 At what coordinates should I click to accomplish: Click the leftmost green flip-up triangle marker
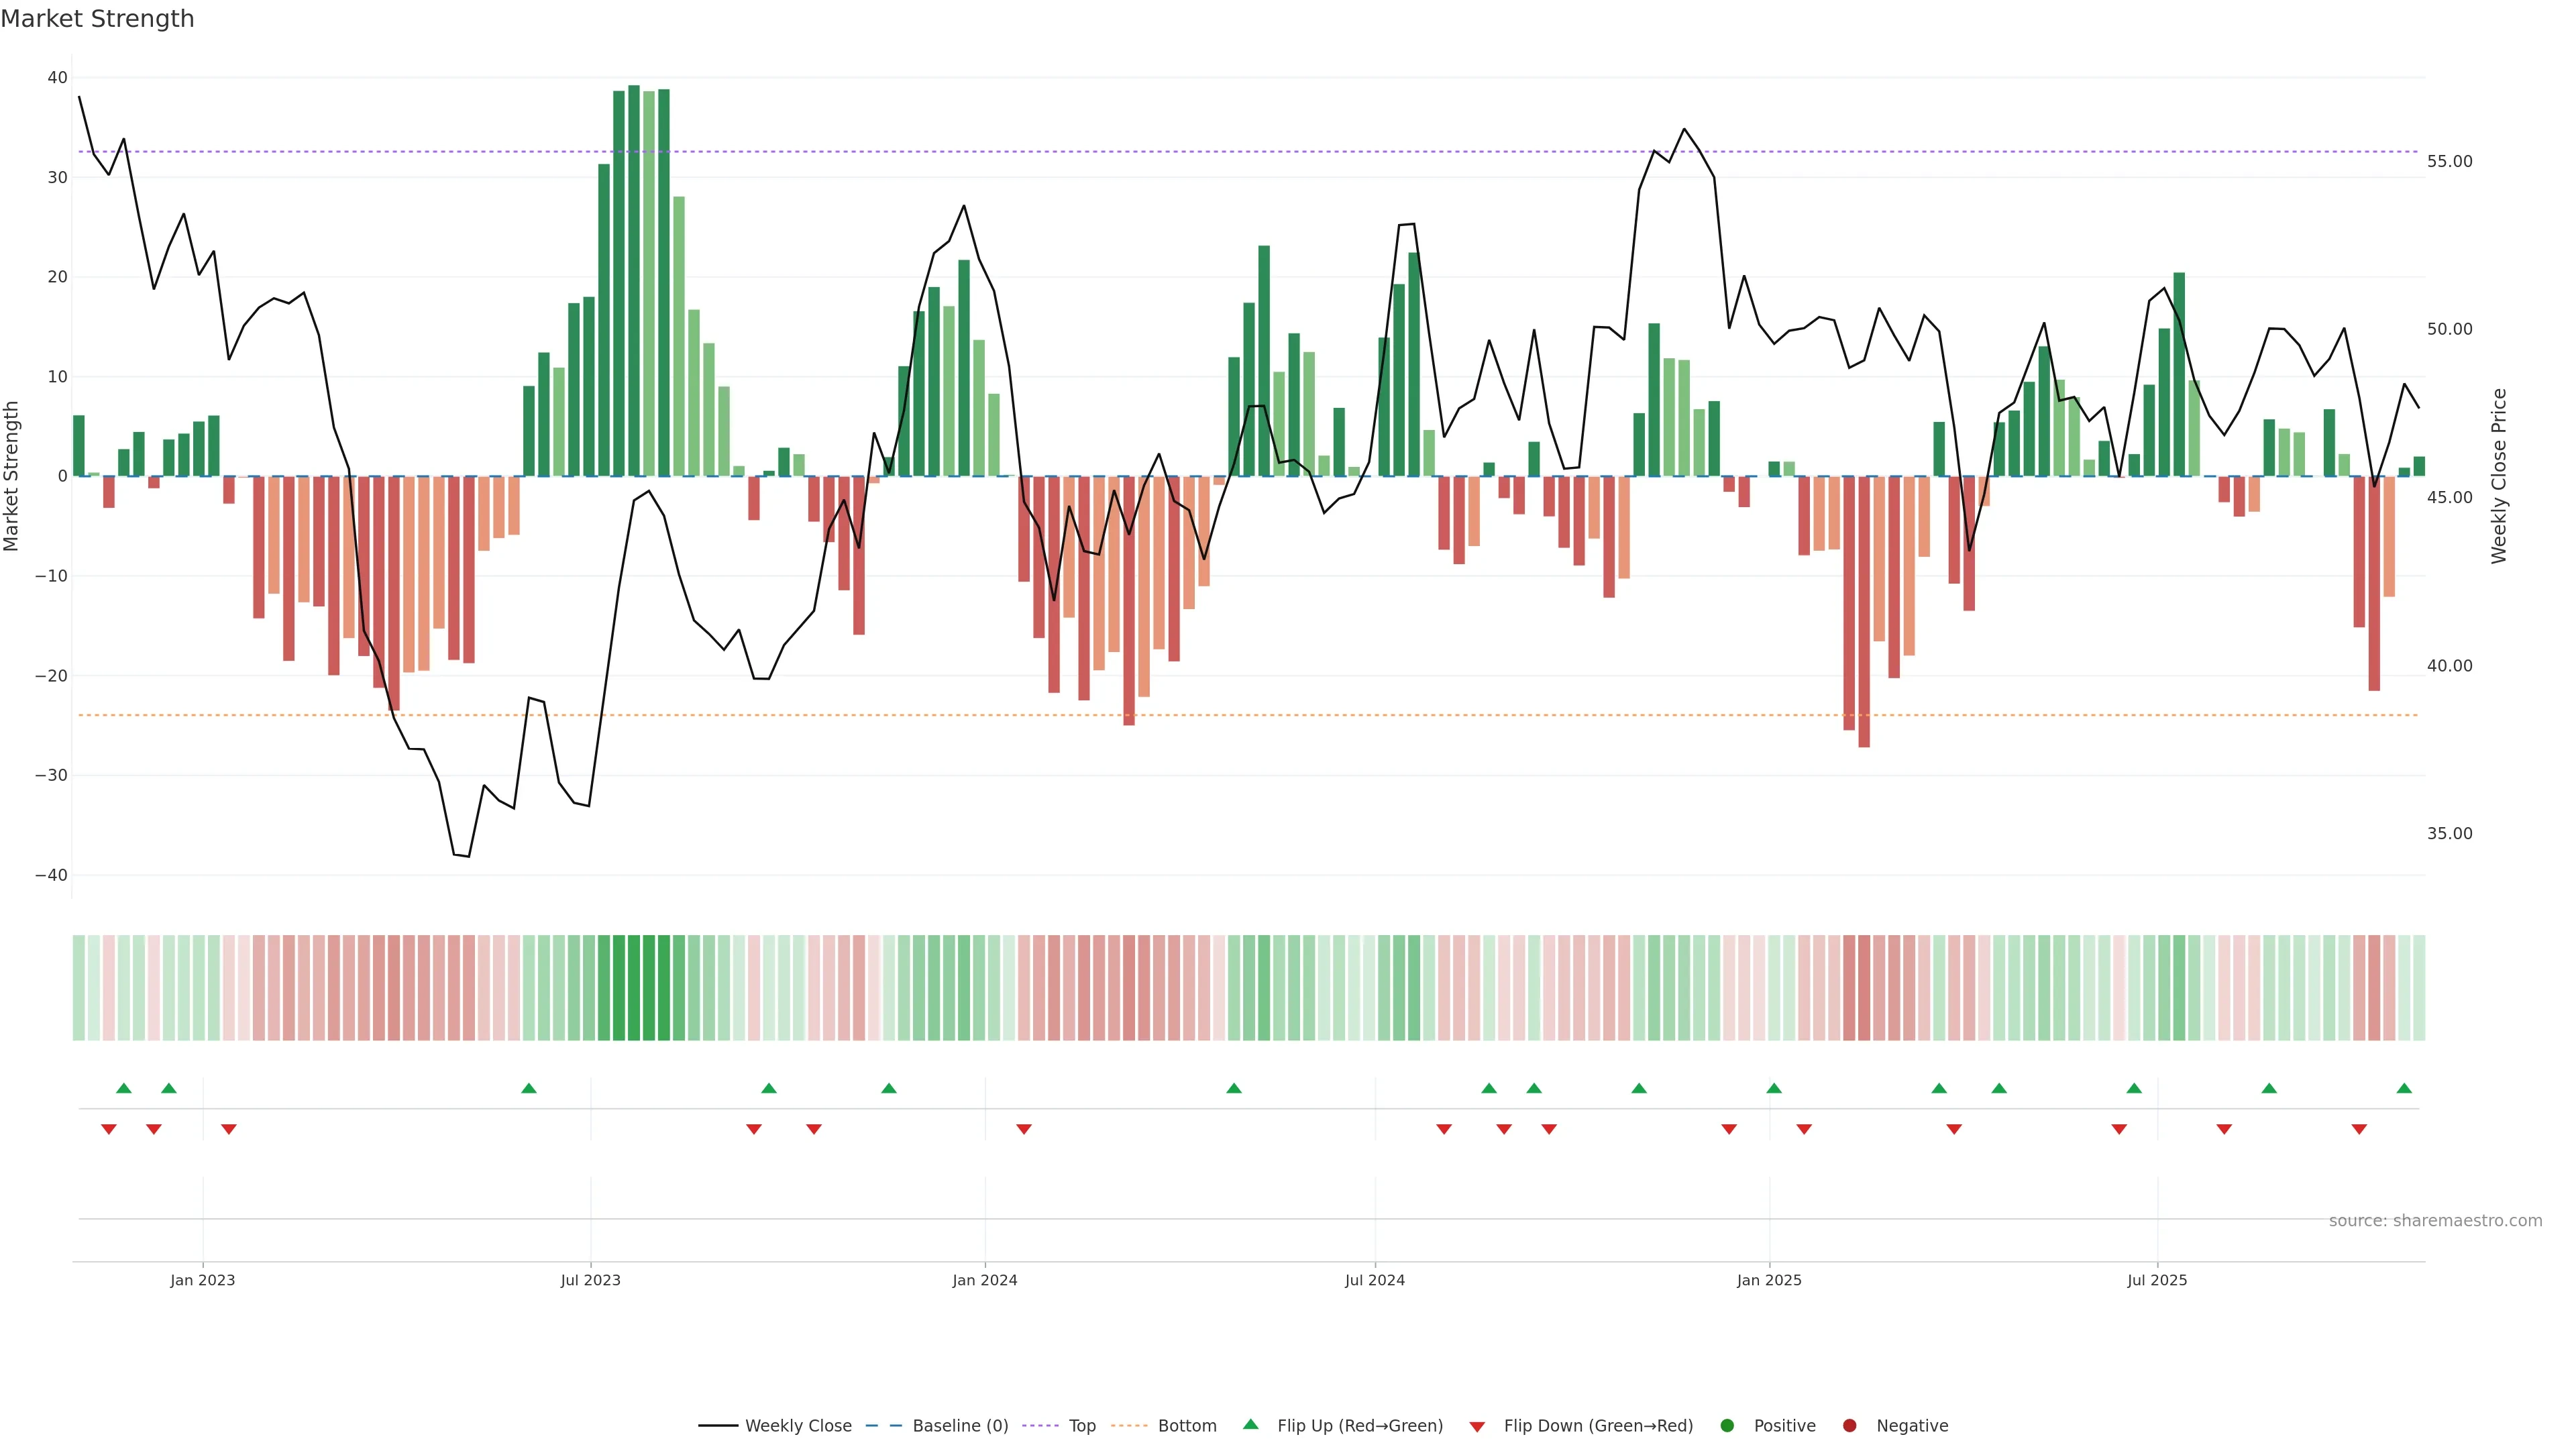[124, 1088]
